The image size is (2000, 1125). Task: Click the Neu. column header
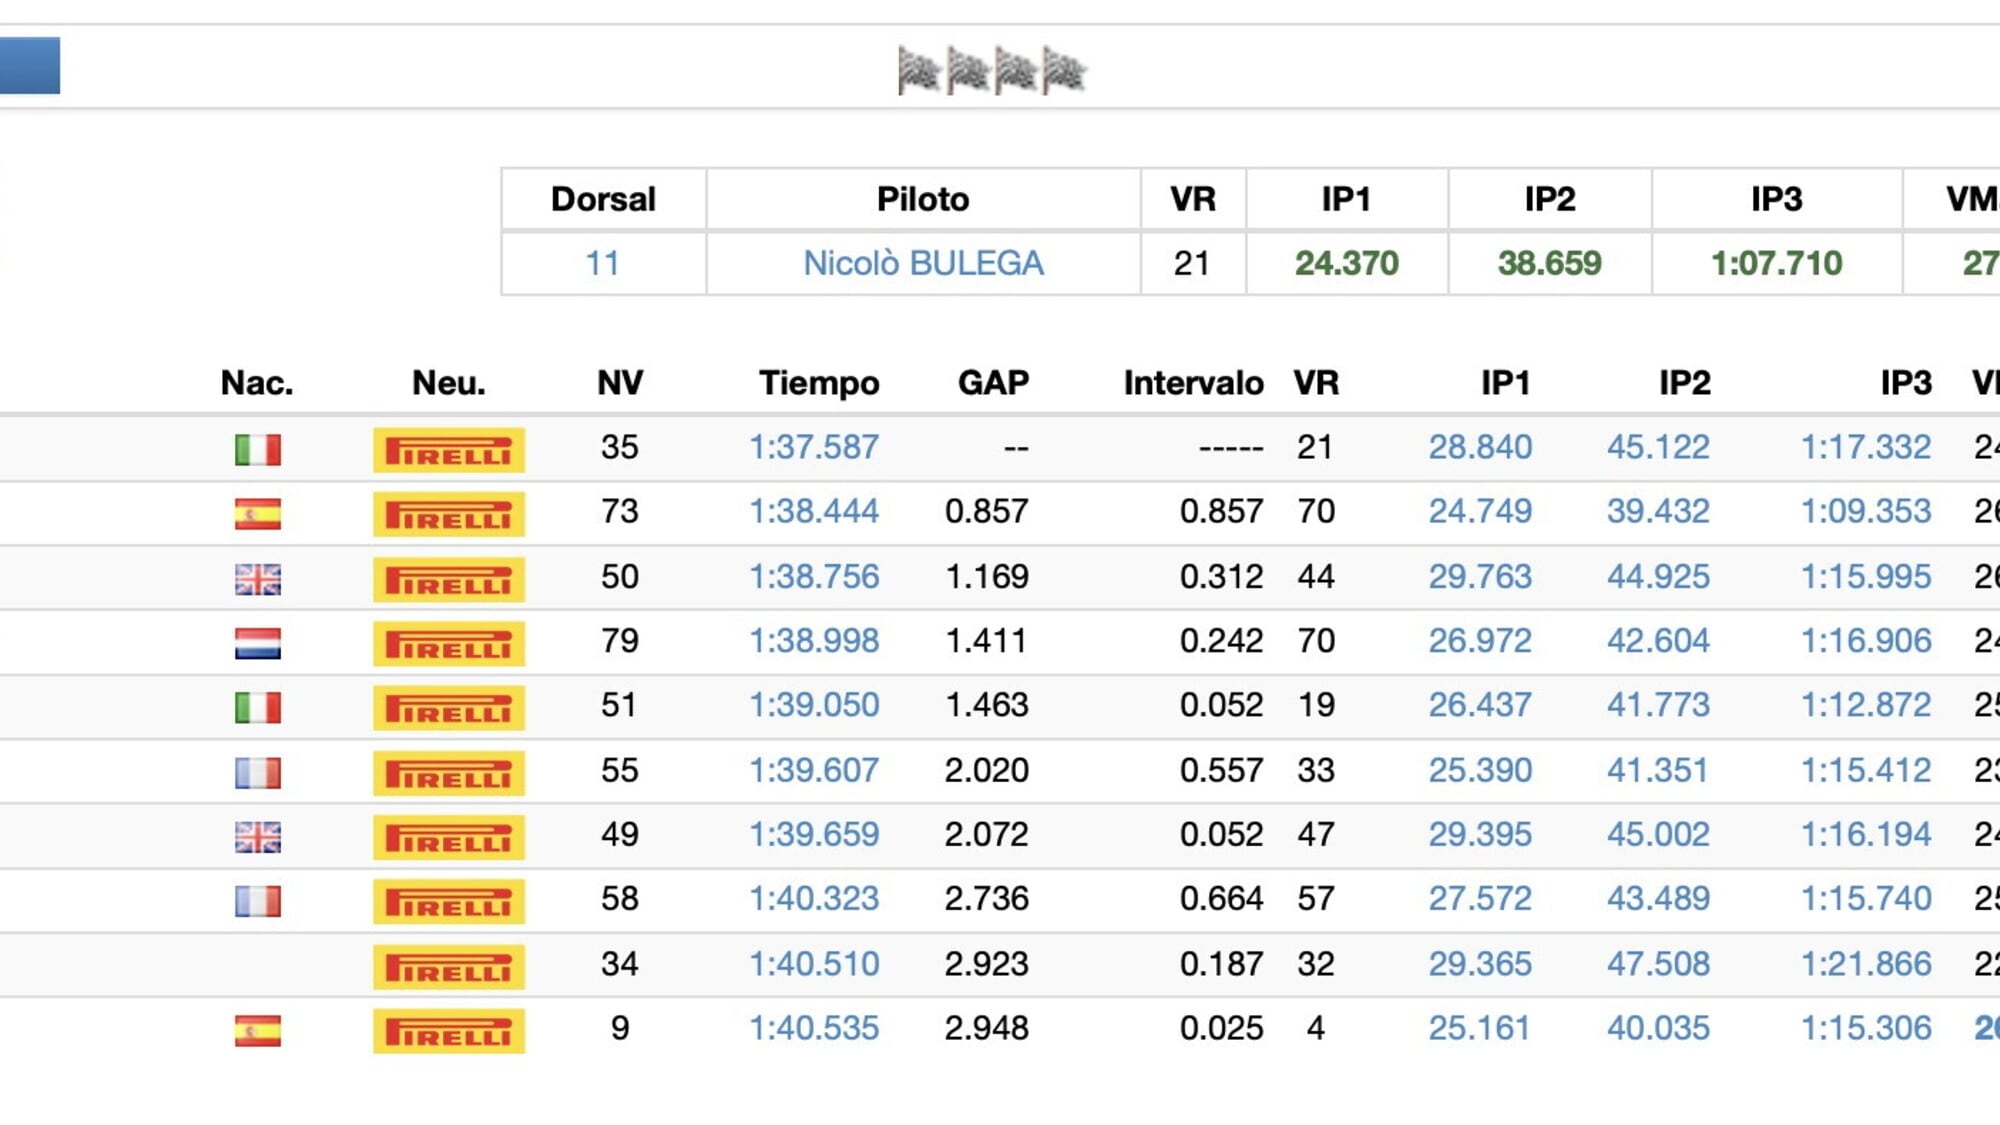pyautogui.click(x=448, y=383)
